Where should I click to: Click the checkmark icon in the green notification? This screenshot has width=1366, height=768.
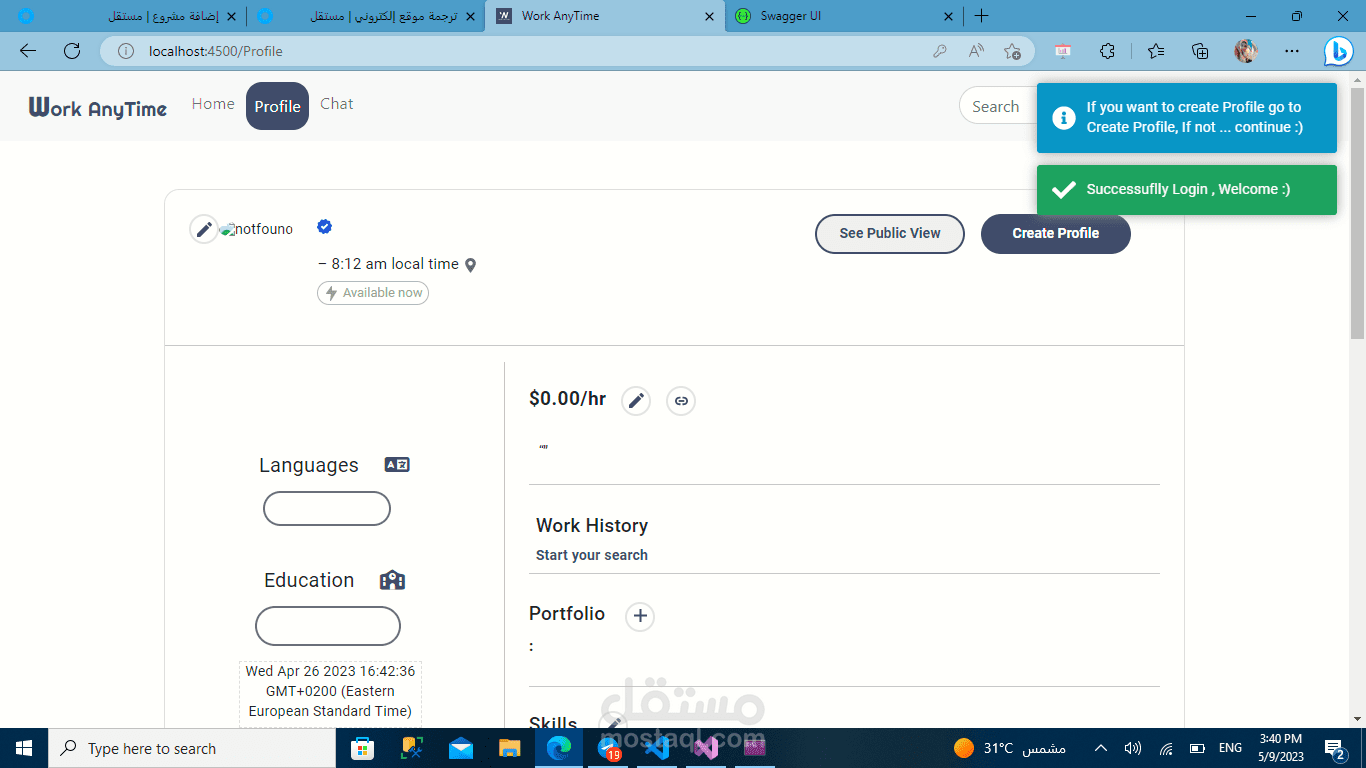point(1063,189)
